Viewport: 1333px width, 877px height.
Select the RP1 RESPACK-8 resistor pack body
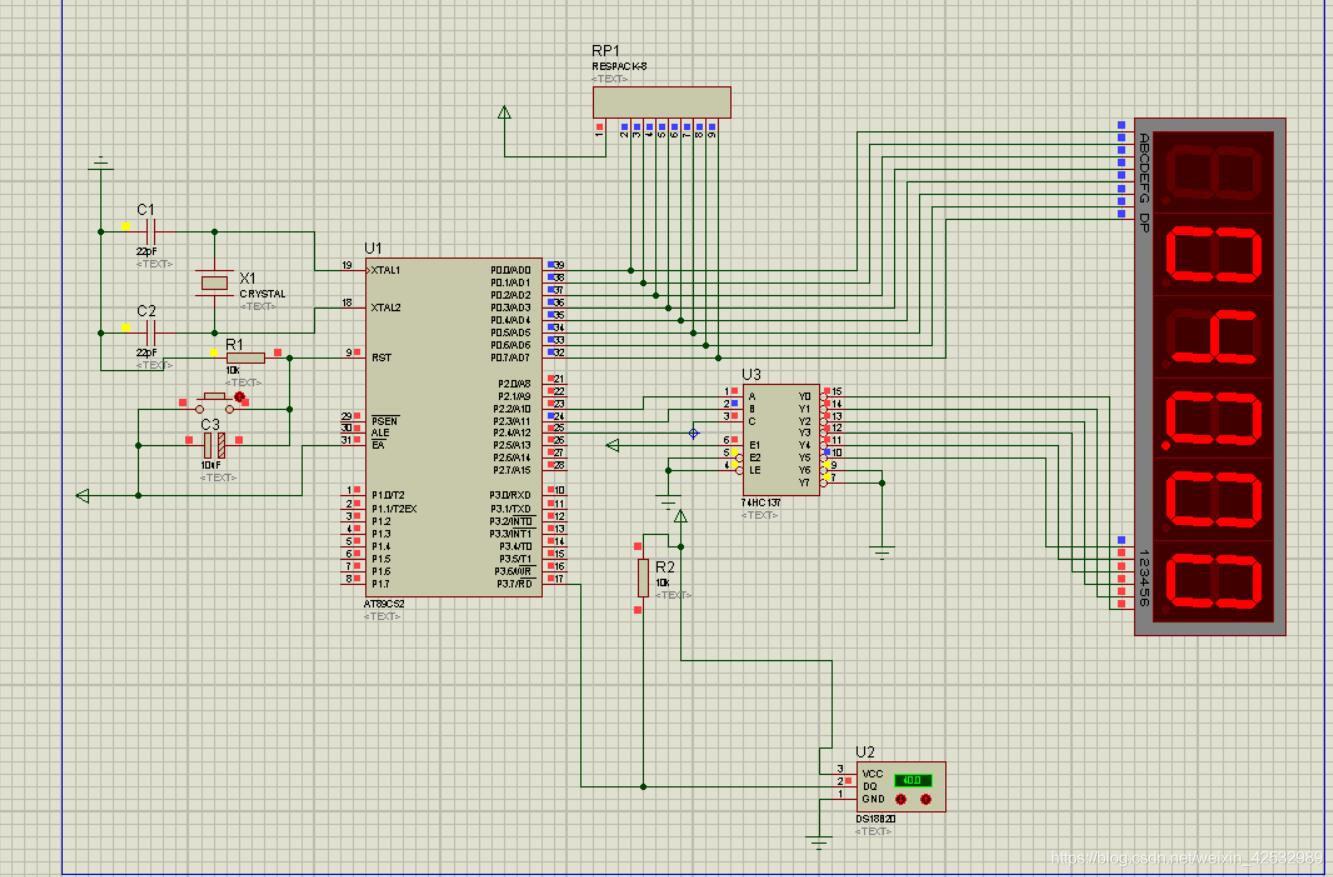(x=661, y=102)
